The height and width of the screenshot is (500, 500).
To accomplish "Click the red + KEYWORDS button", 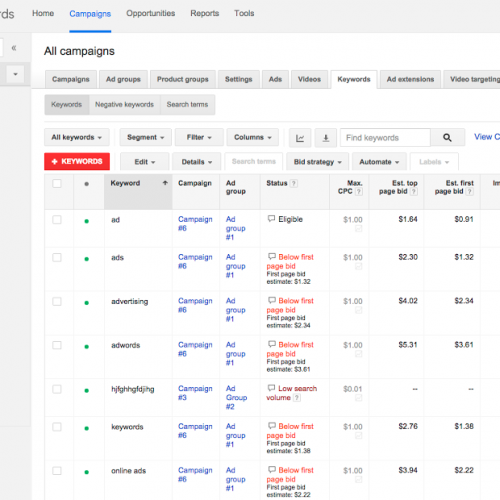I will pos(77,161).
